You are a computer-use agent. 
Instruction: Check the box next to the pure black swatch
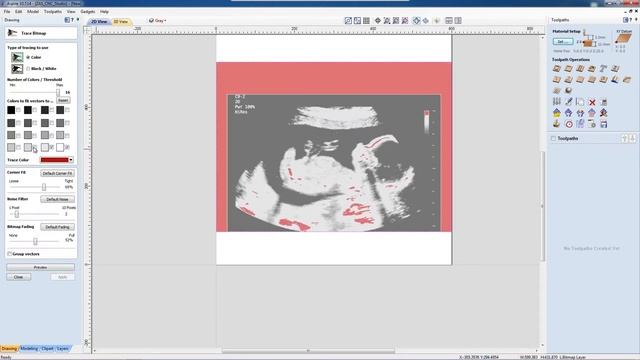(x=18, y=110)
